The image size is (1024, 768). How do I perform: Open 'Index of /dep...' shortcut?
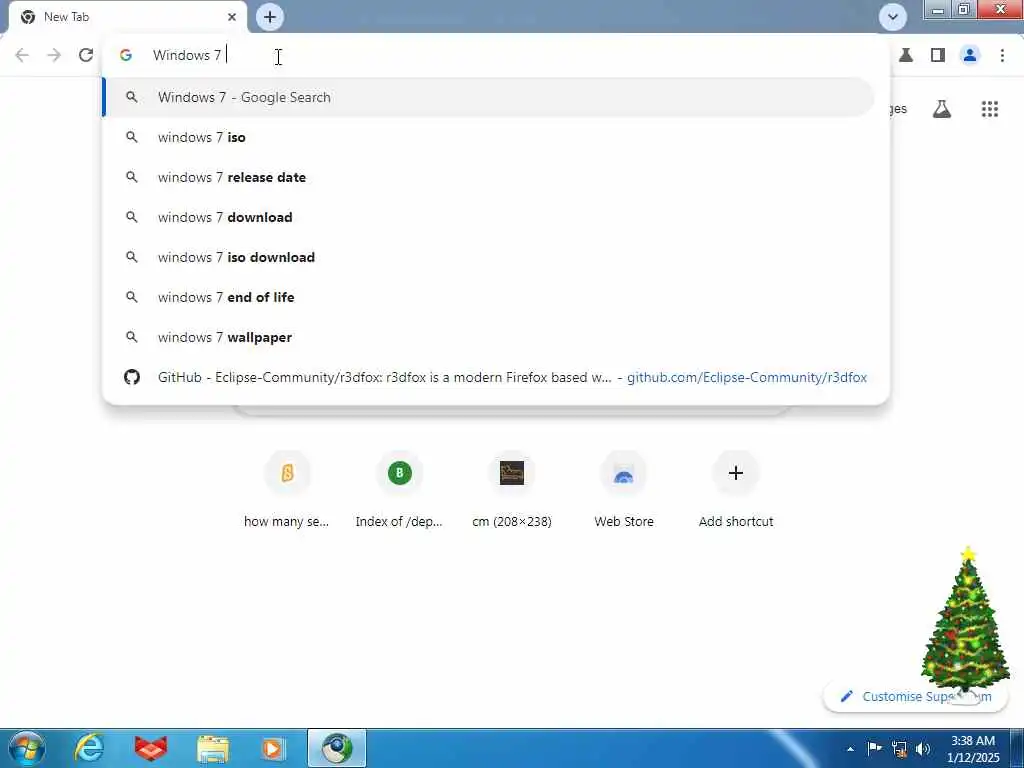coord(399,488)
